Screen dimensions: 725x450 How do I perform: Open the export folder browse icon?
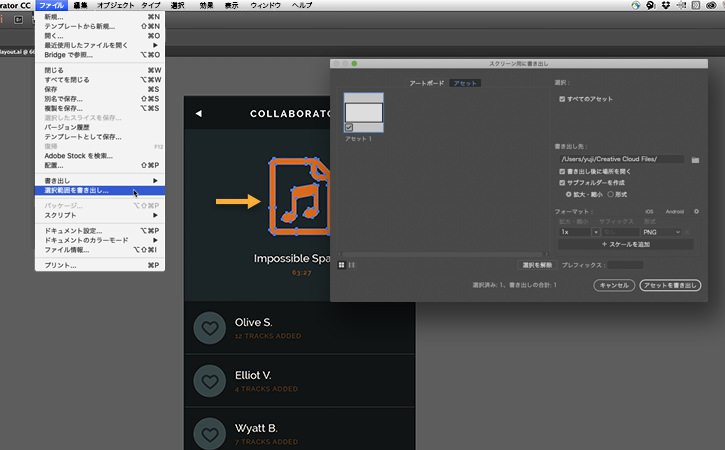[x=695, y=160]
